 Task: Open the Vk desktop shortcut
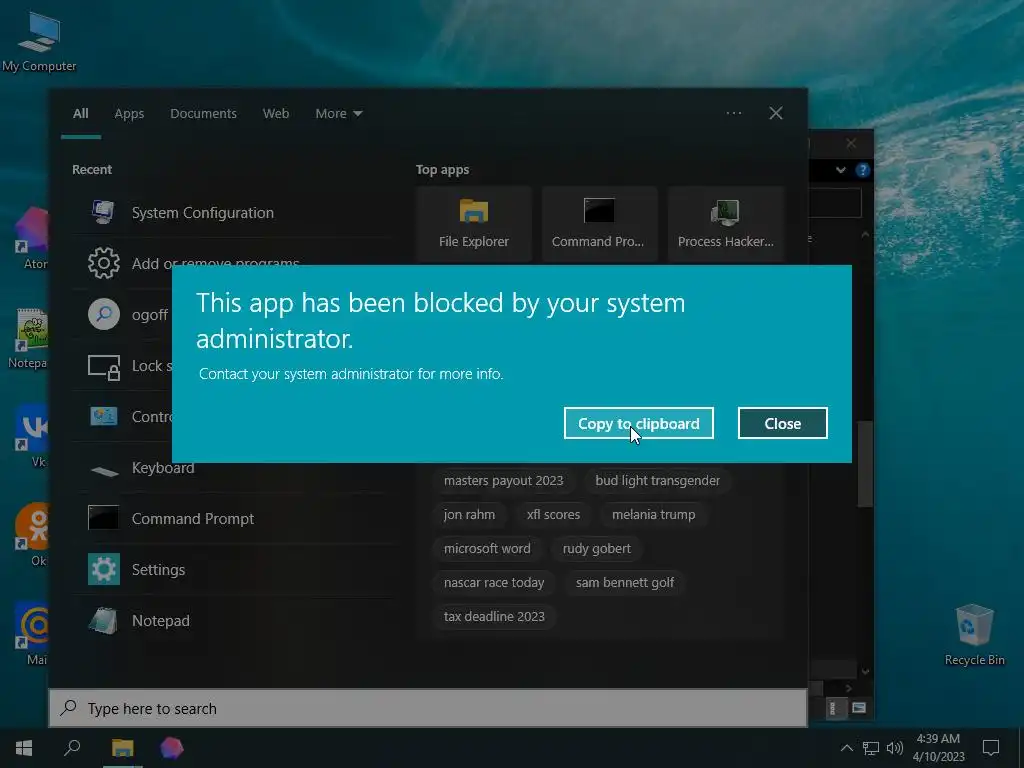(33, 436)
